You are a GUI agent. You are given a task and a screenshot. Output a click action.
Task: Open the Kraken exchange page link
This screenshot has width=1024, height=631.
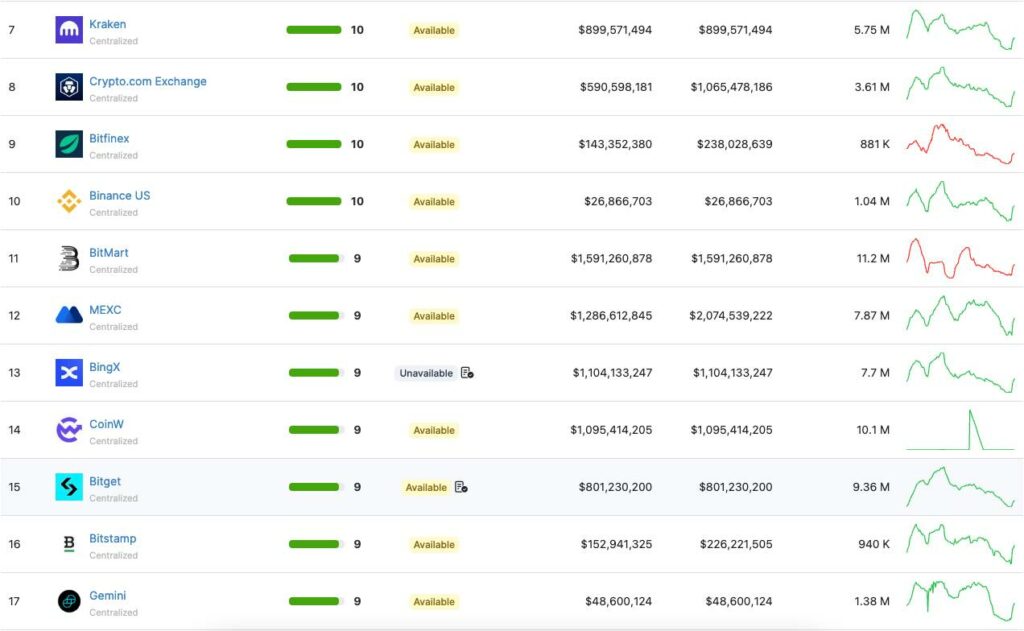pyautogui.click(x=108, y=24)
